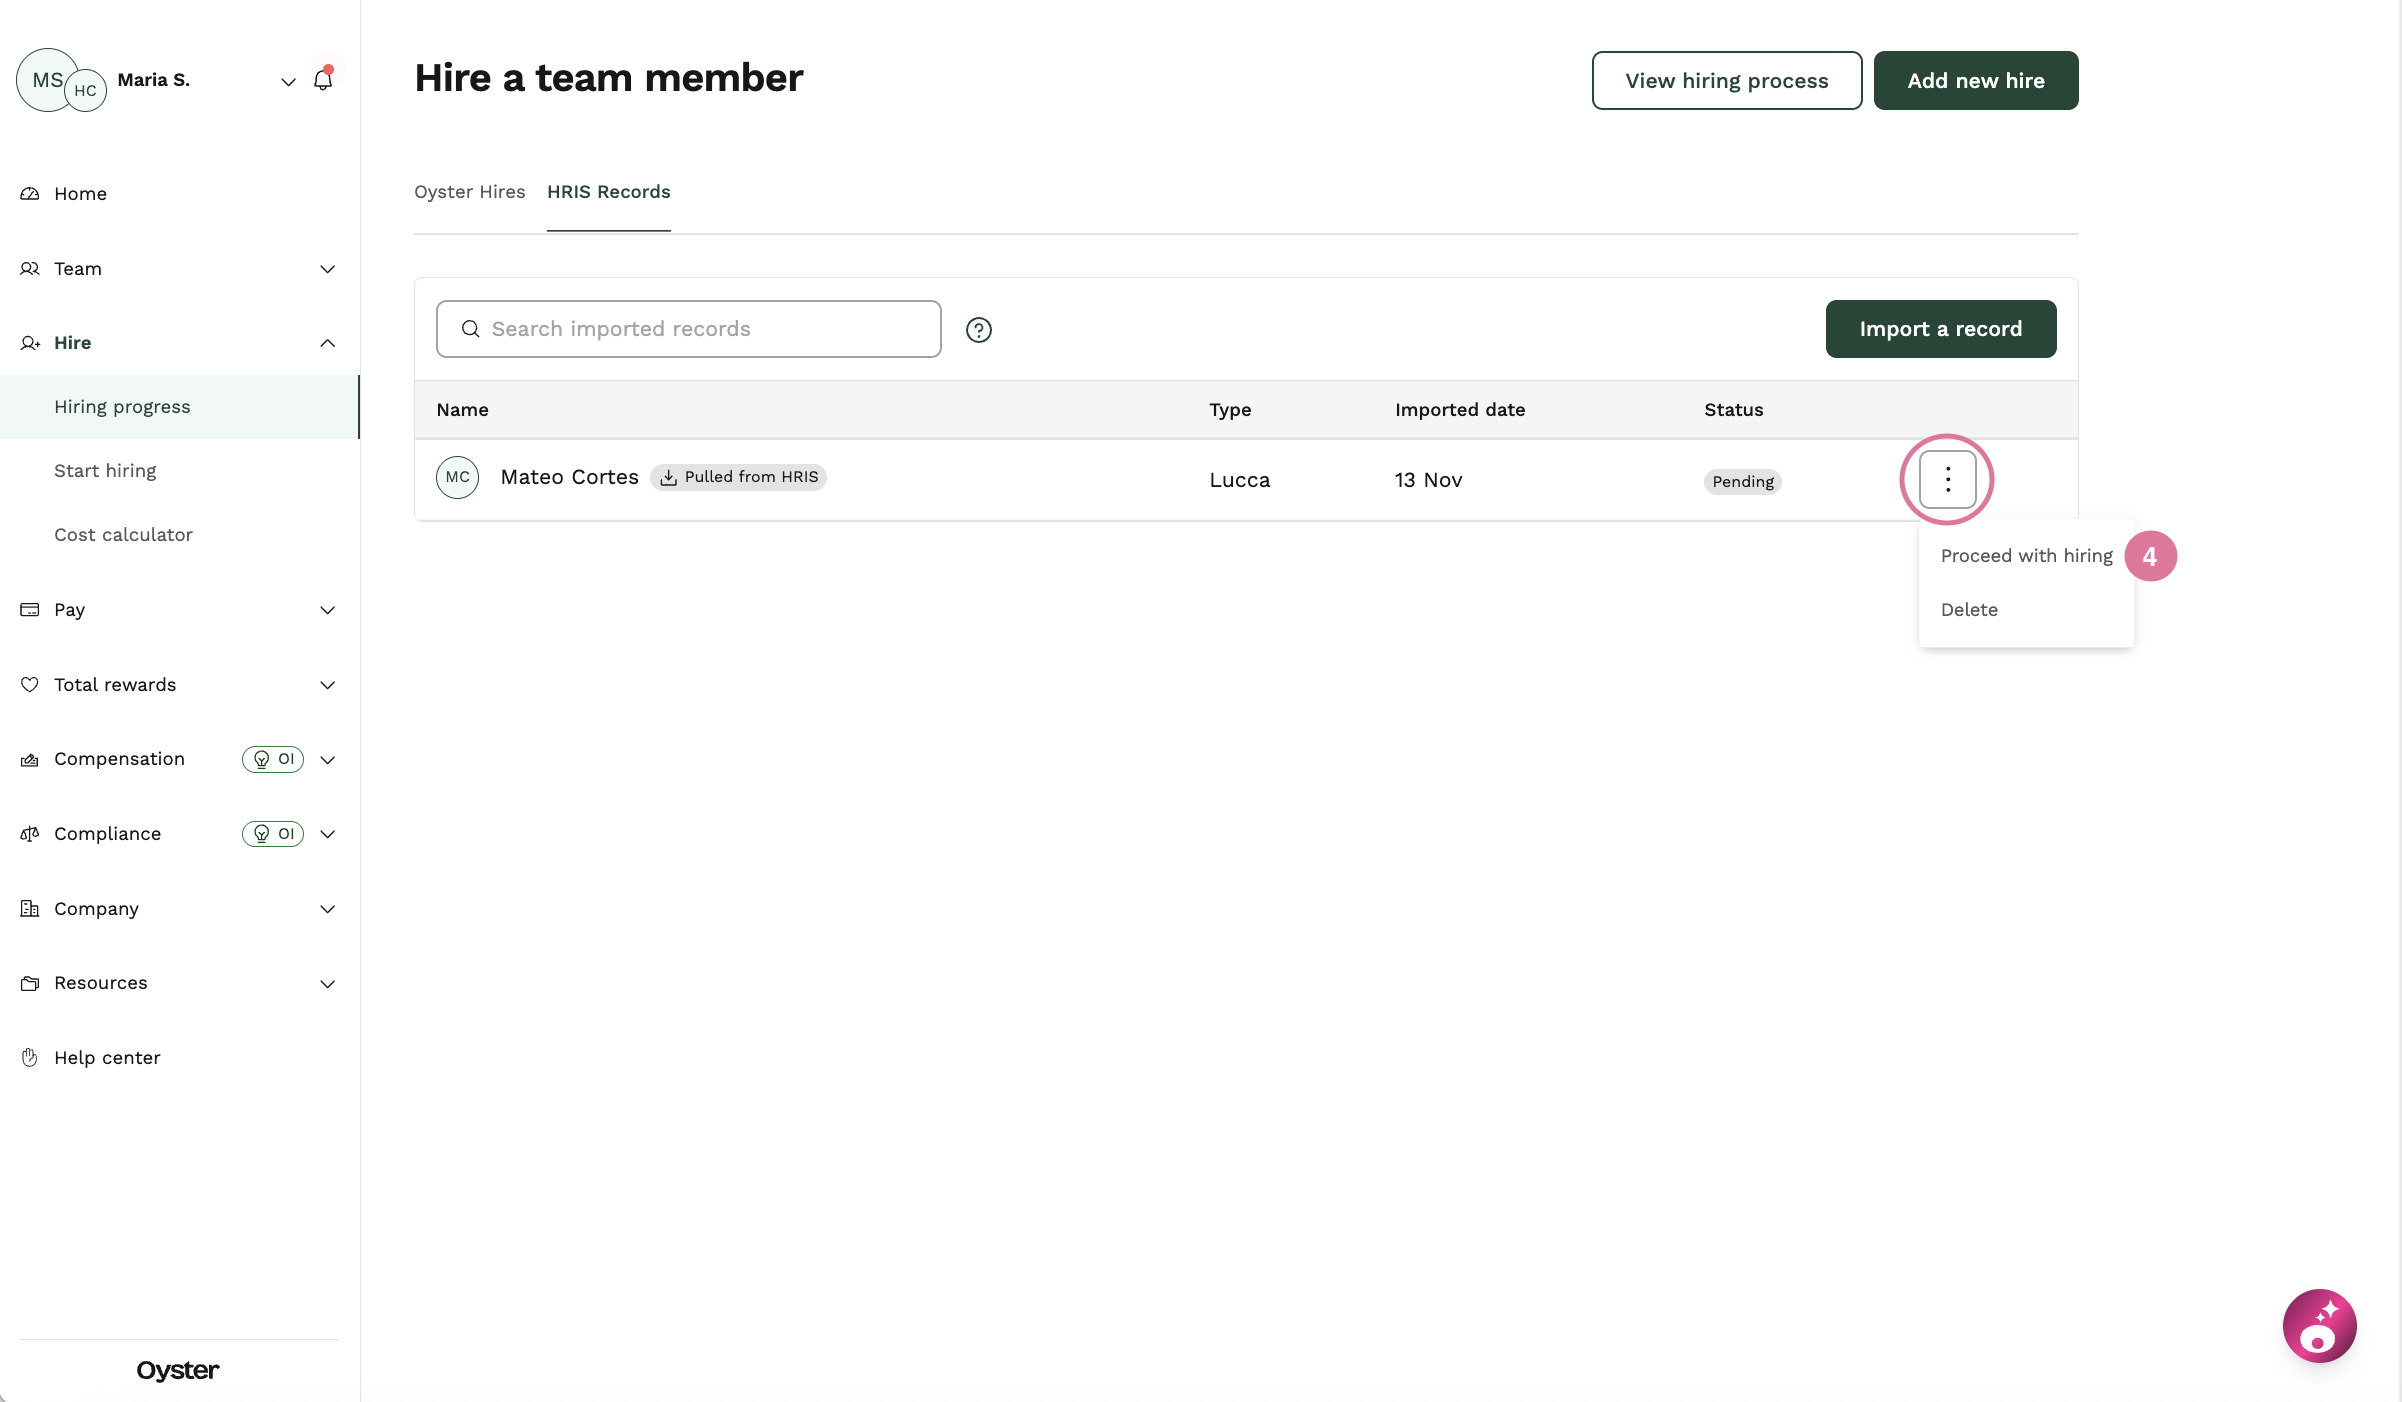The height and width of the screenshot is (1402, 2402).
Task: Expand the Pay section chevron
Action: (x=327, y=610)
